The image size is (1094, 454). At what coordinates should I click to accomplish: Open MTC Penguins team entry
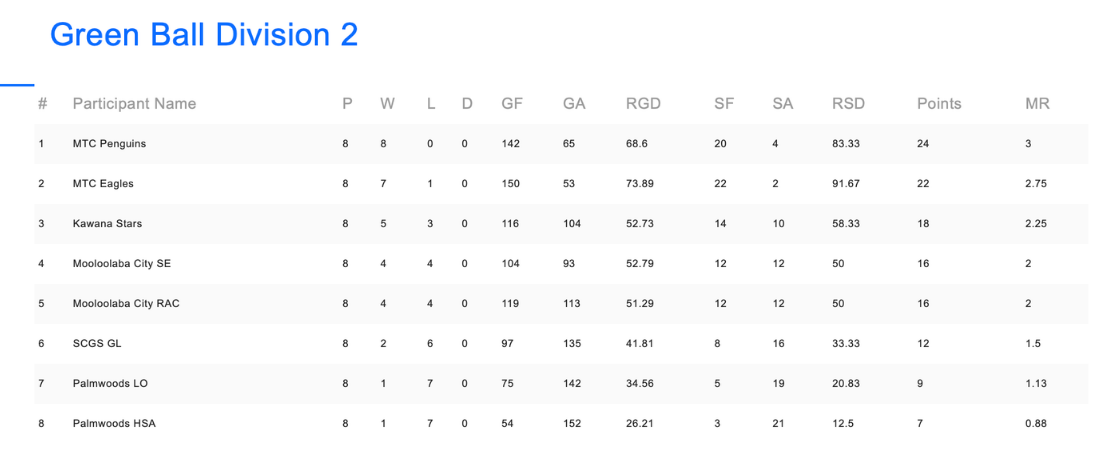(x=109, y=144)
